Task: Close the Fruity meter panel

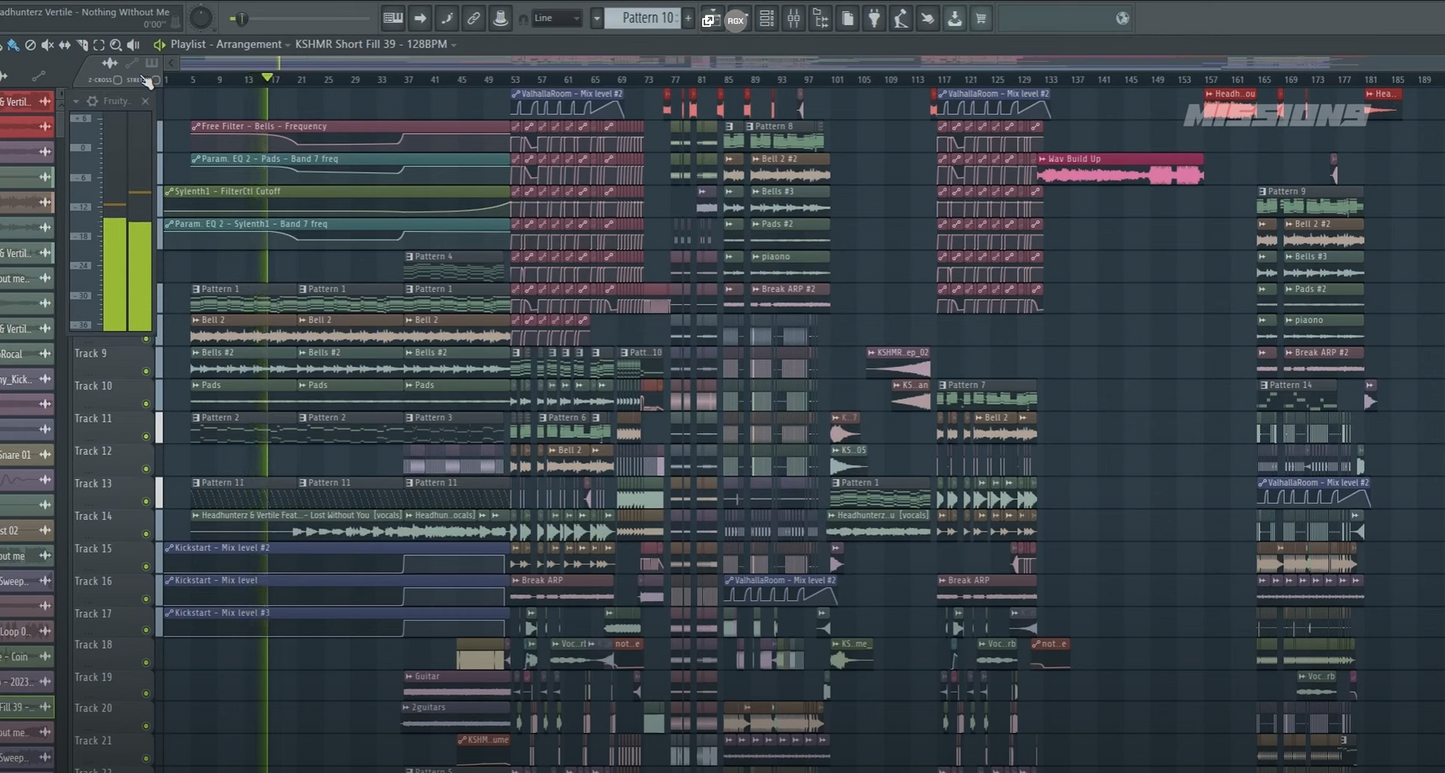Action: 144,101
